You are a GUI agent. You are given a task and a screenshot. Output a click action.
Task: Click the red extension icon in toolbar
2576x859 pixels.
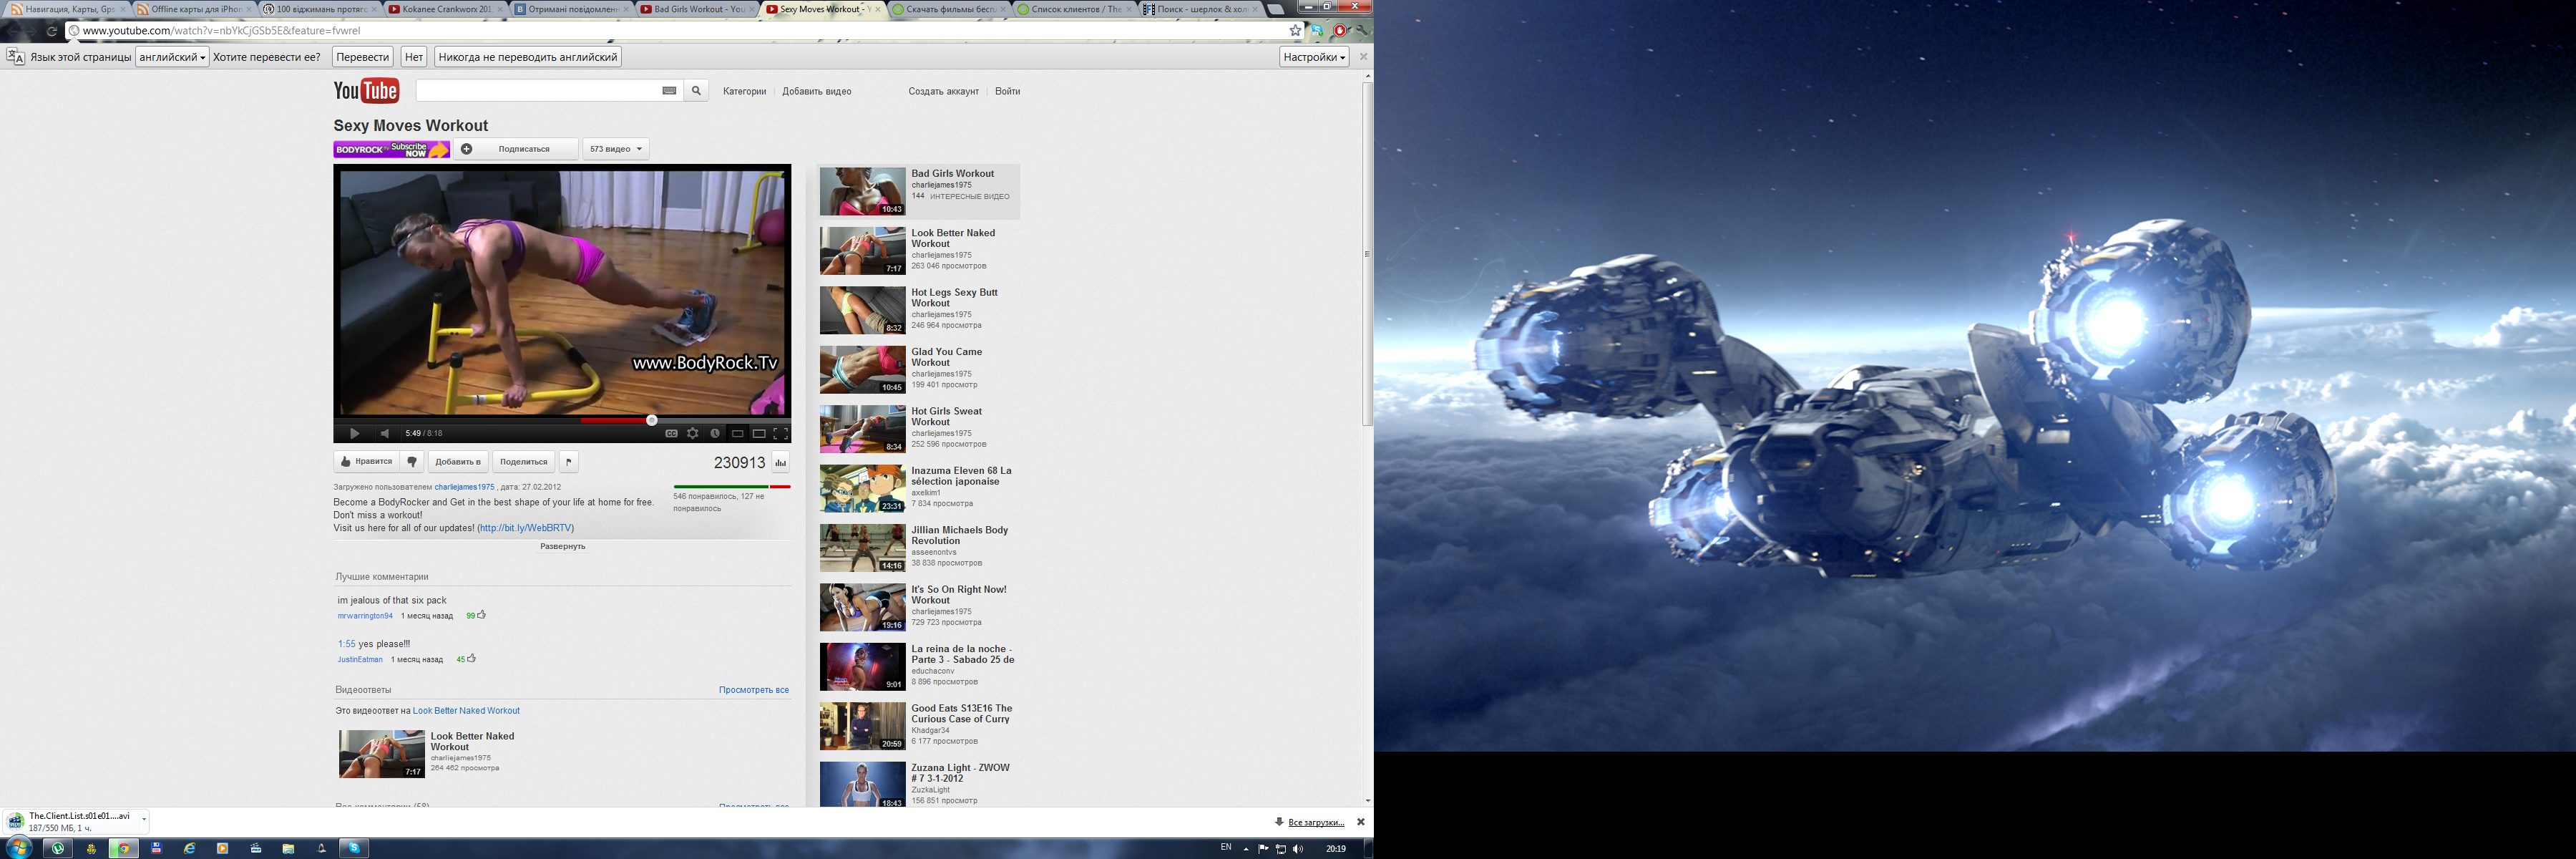(x=1341, y=30)
